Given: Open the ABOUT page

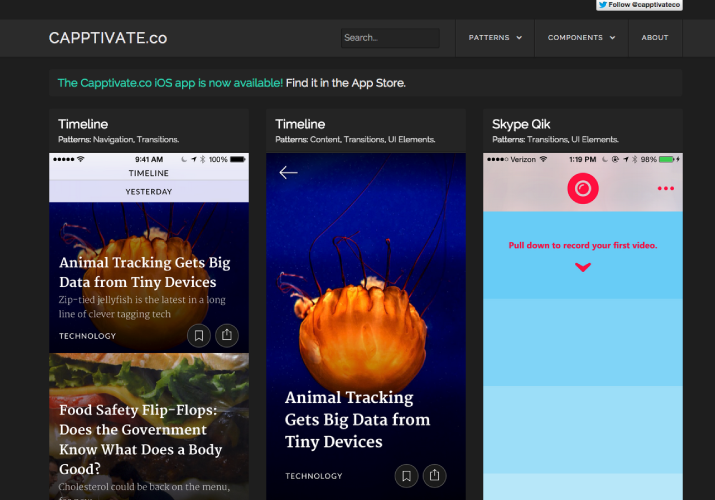Looking at the screenshot, I should [x=655, y=38].
